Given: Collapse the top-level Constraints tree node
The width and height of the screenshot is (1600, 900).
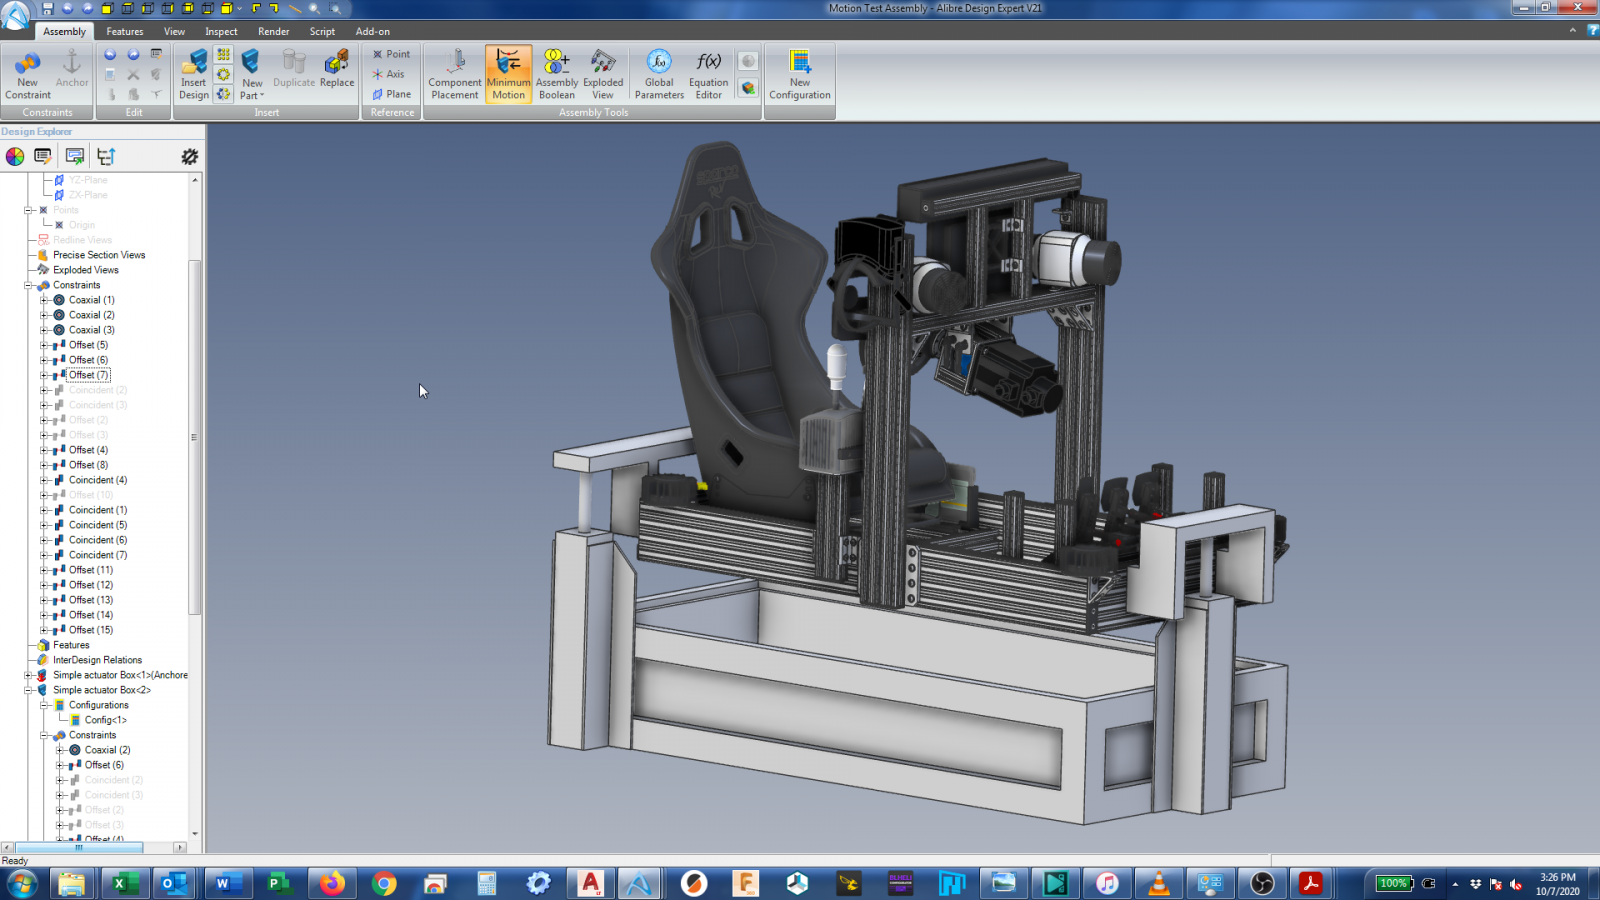Looking at the screenshot, I should point(29,285).
